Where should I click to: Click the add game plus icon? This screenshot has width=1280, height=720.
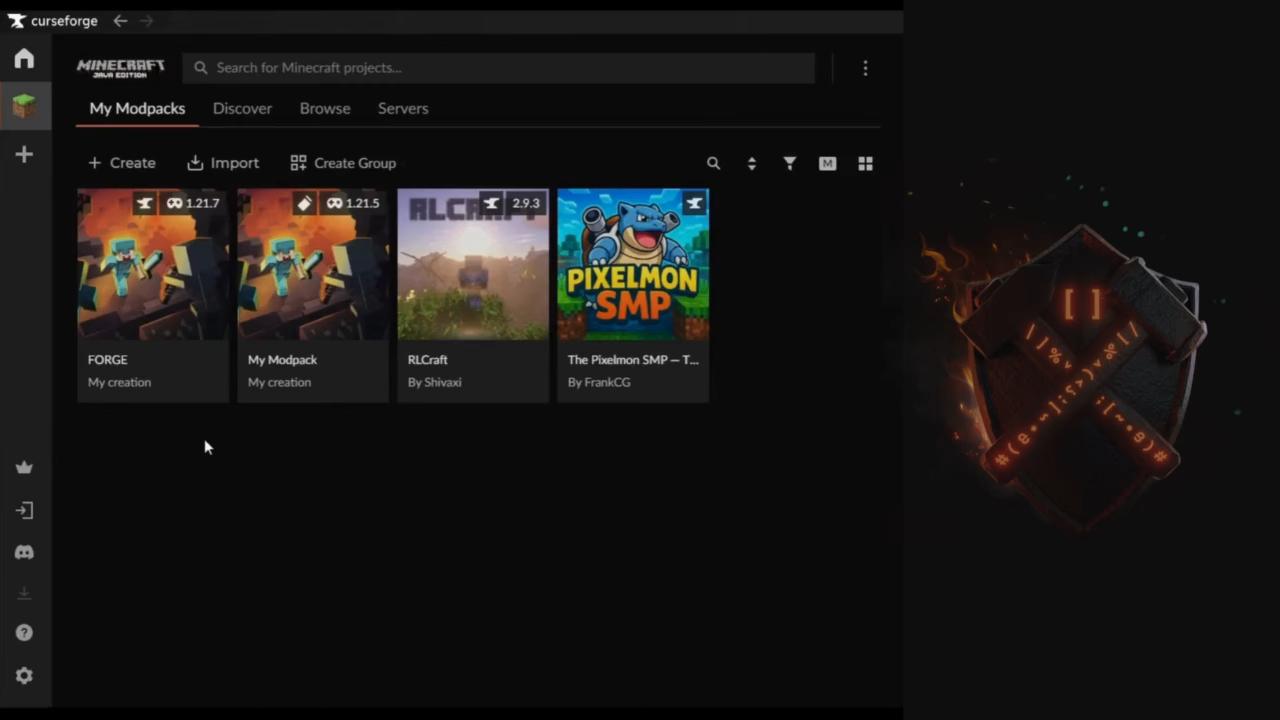(24, 154)
